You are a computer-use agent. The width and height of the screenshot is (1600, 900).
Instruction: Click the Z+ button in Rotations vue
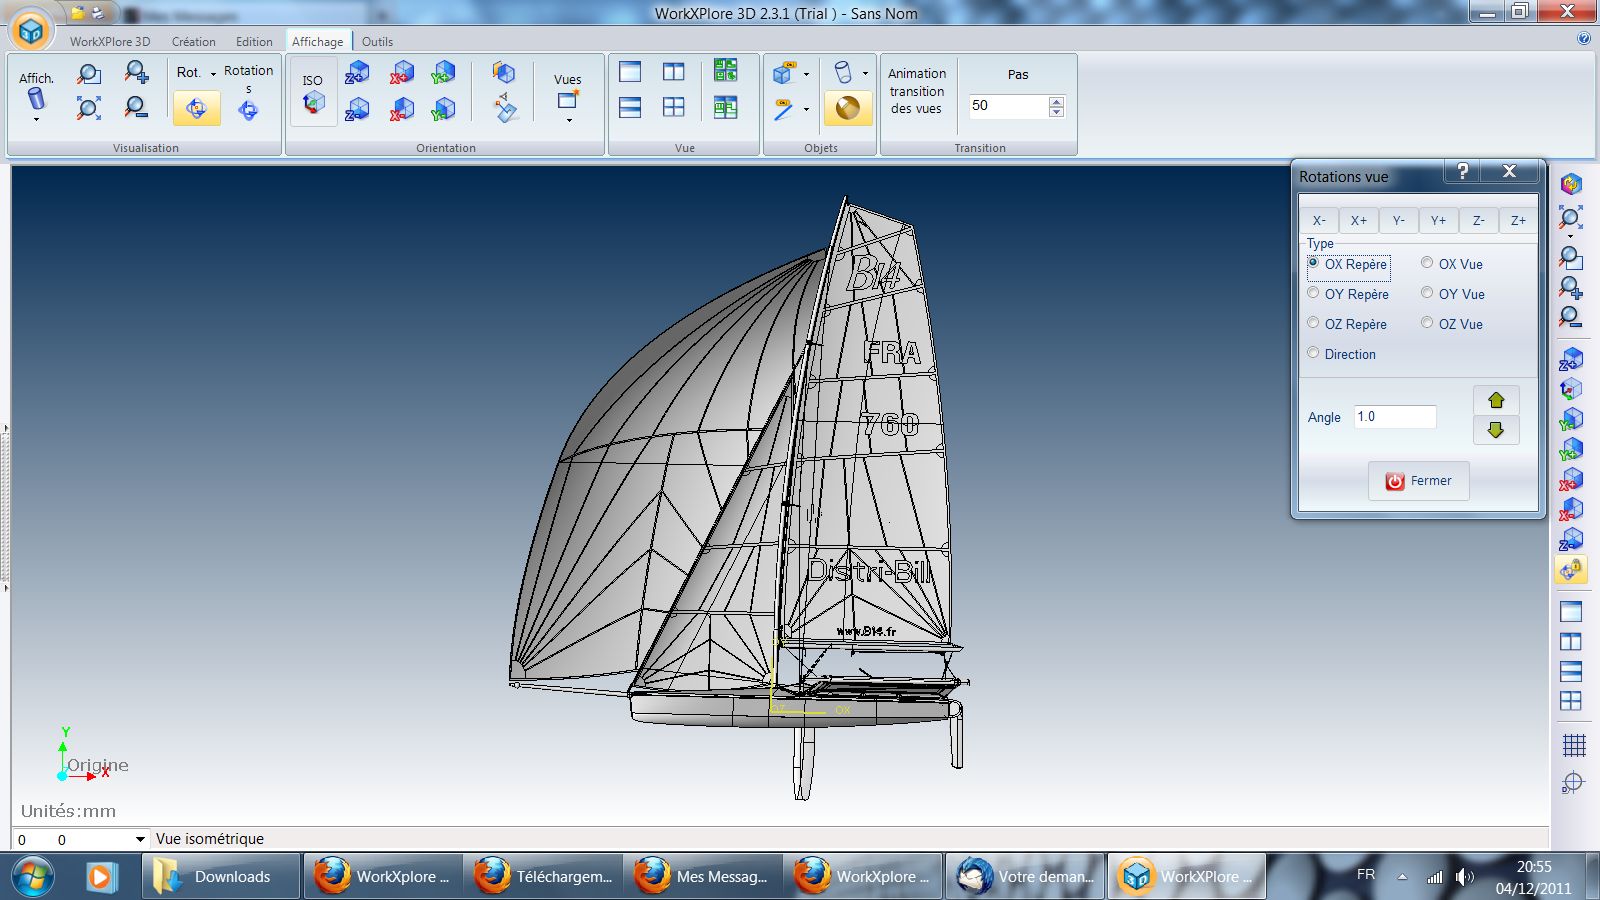pos(1518,220)
